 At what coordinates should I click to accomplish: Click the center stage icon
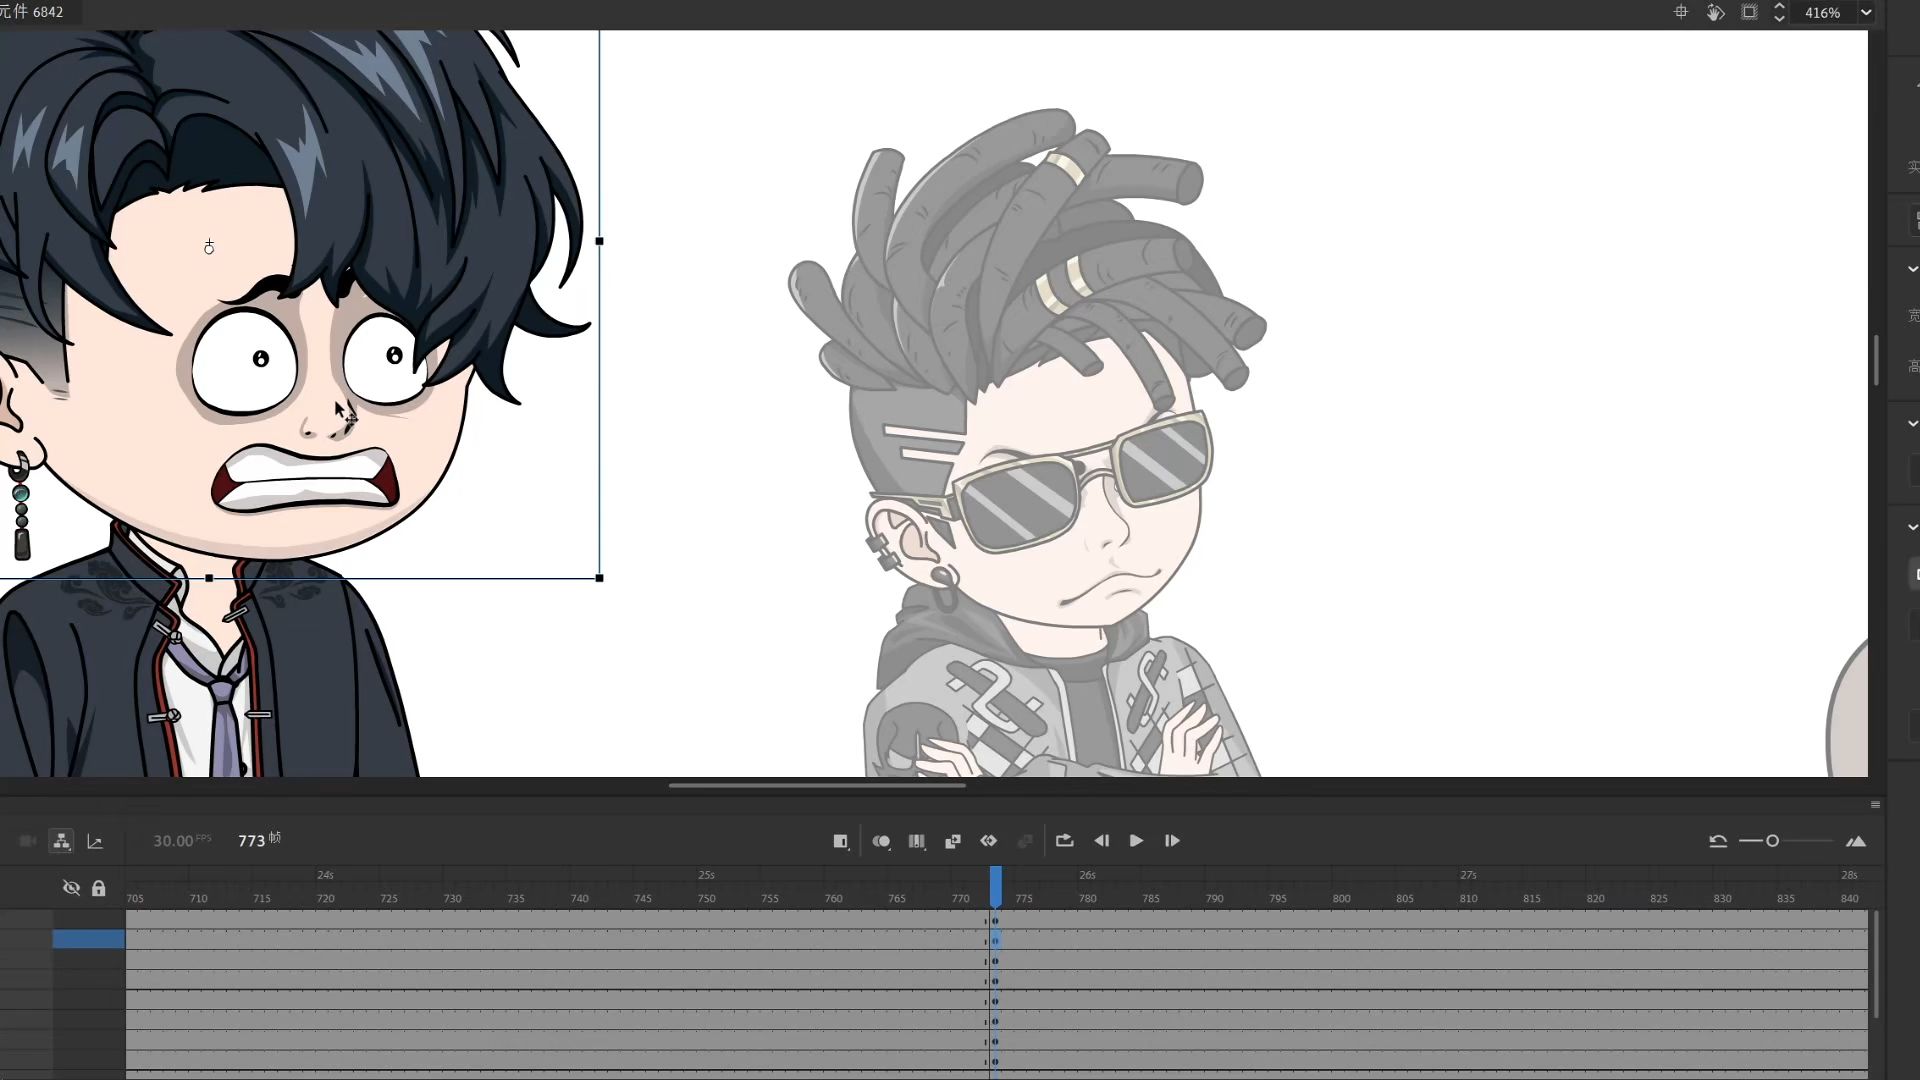point(1681,12)
